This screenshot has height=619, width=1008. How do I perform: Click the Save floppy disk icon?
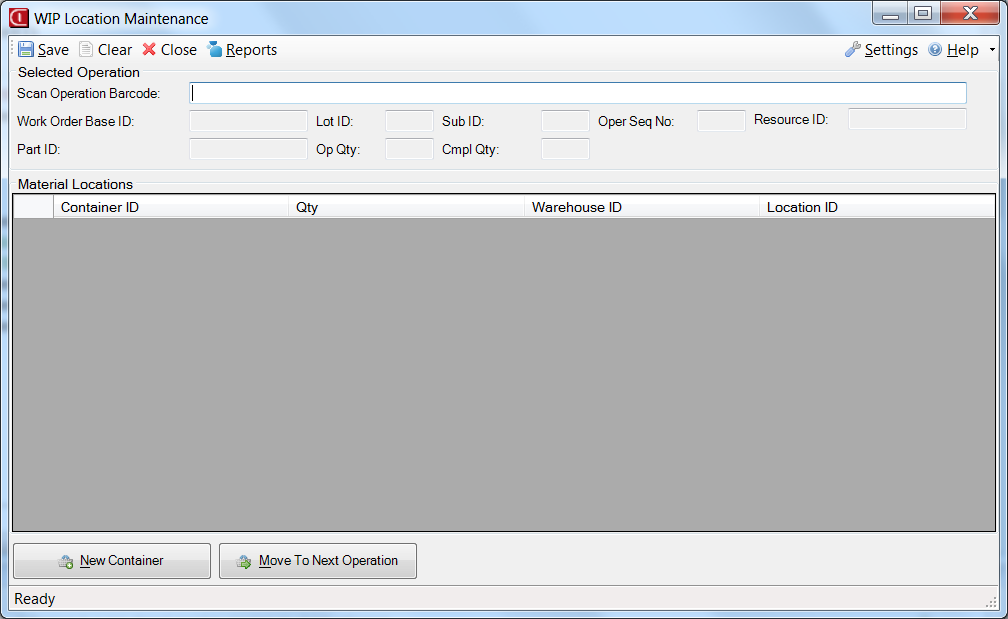pos(26,50)
